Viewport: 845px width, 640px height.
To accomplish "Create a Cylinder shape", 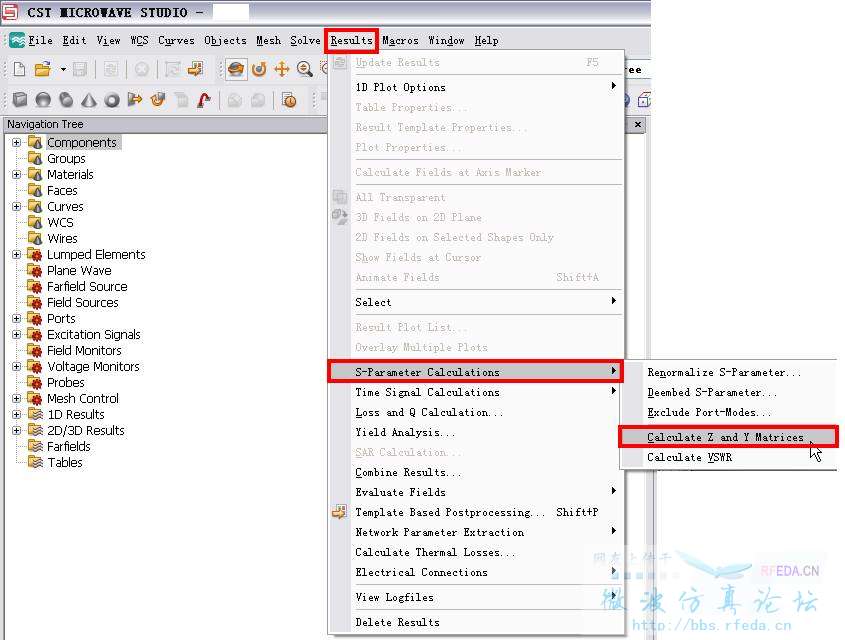I will pos(66,100).
